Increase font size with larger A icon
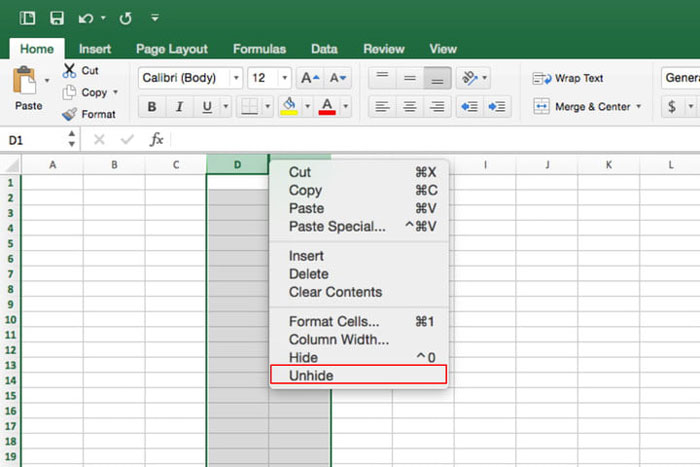This screenshot has height=467, width=700. pyautogui.click(x=310, y=78)
